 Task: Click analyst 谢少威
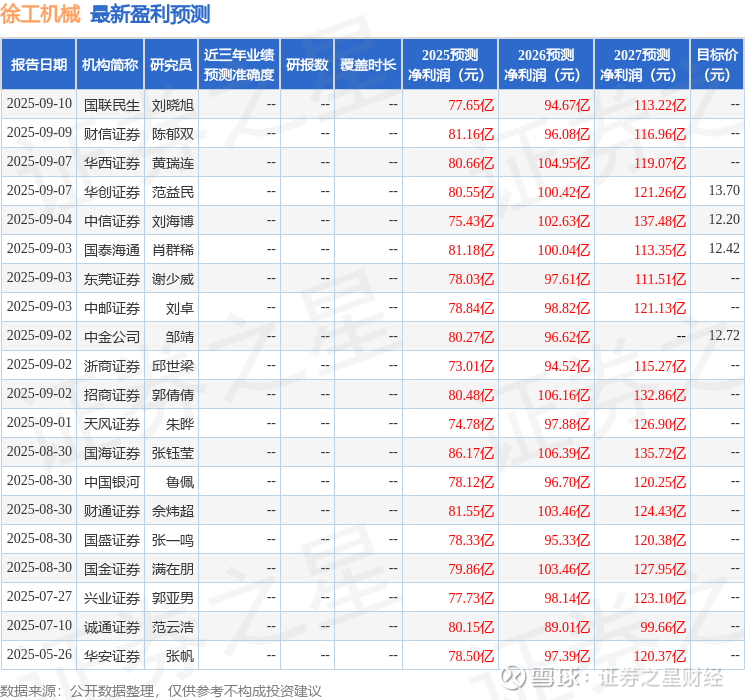172,279
